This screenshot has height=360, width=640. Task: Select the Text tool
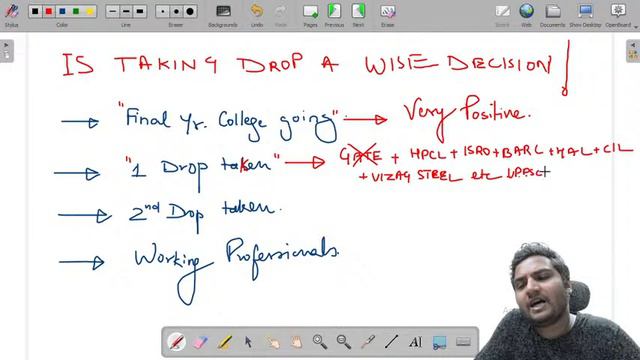pyautogui.click(x=416, y=342)
